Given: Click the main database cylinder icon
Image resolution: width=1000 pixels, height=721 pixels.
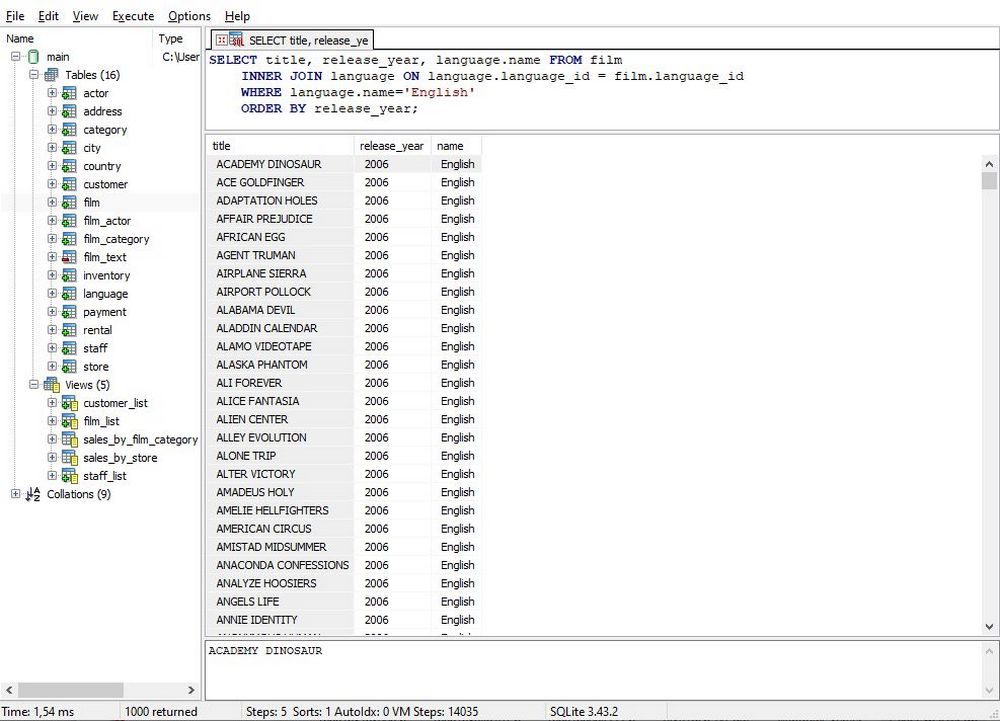Looking at the screenshot, I should [34, 57].
